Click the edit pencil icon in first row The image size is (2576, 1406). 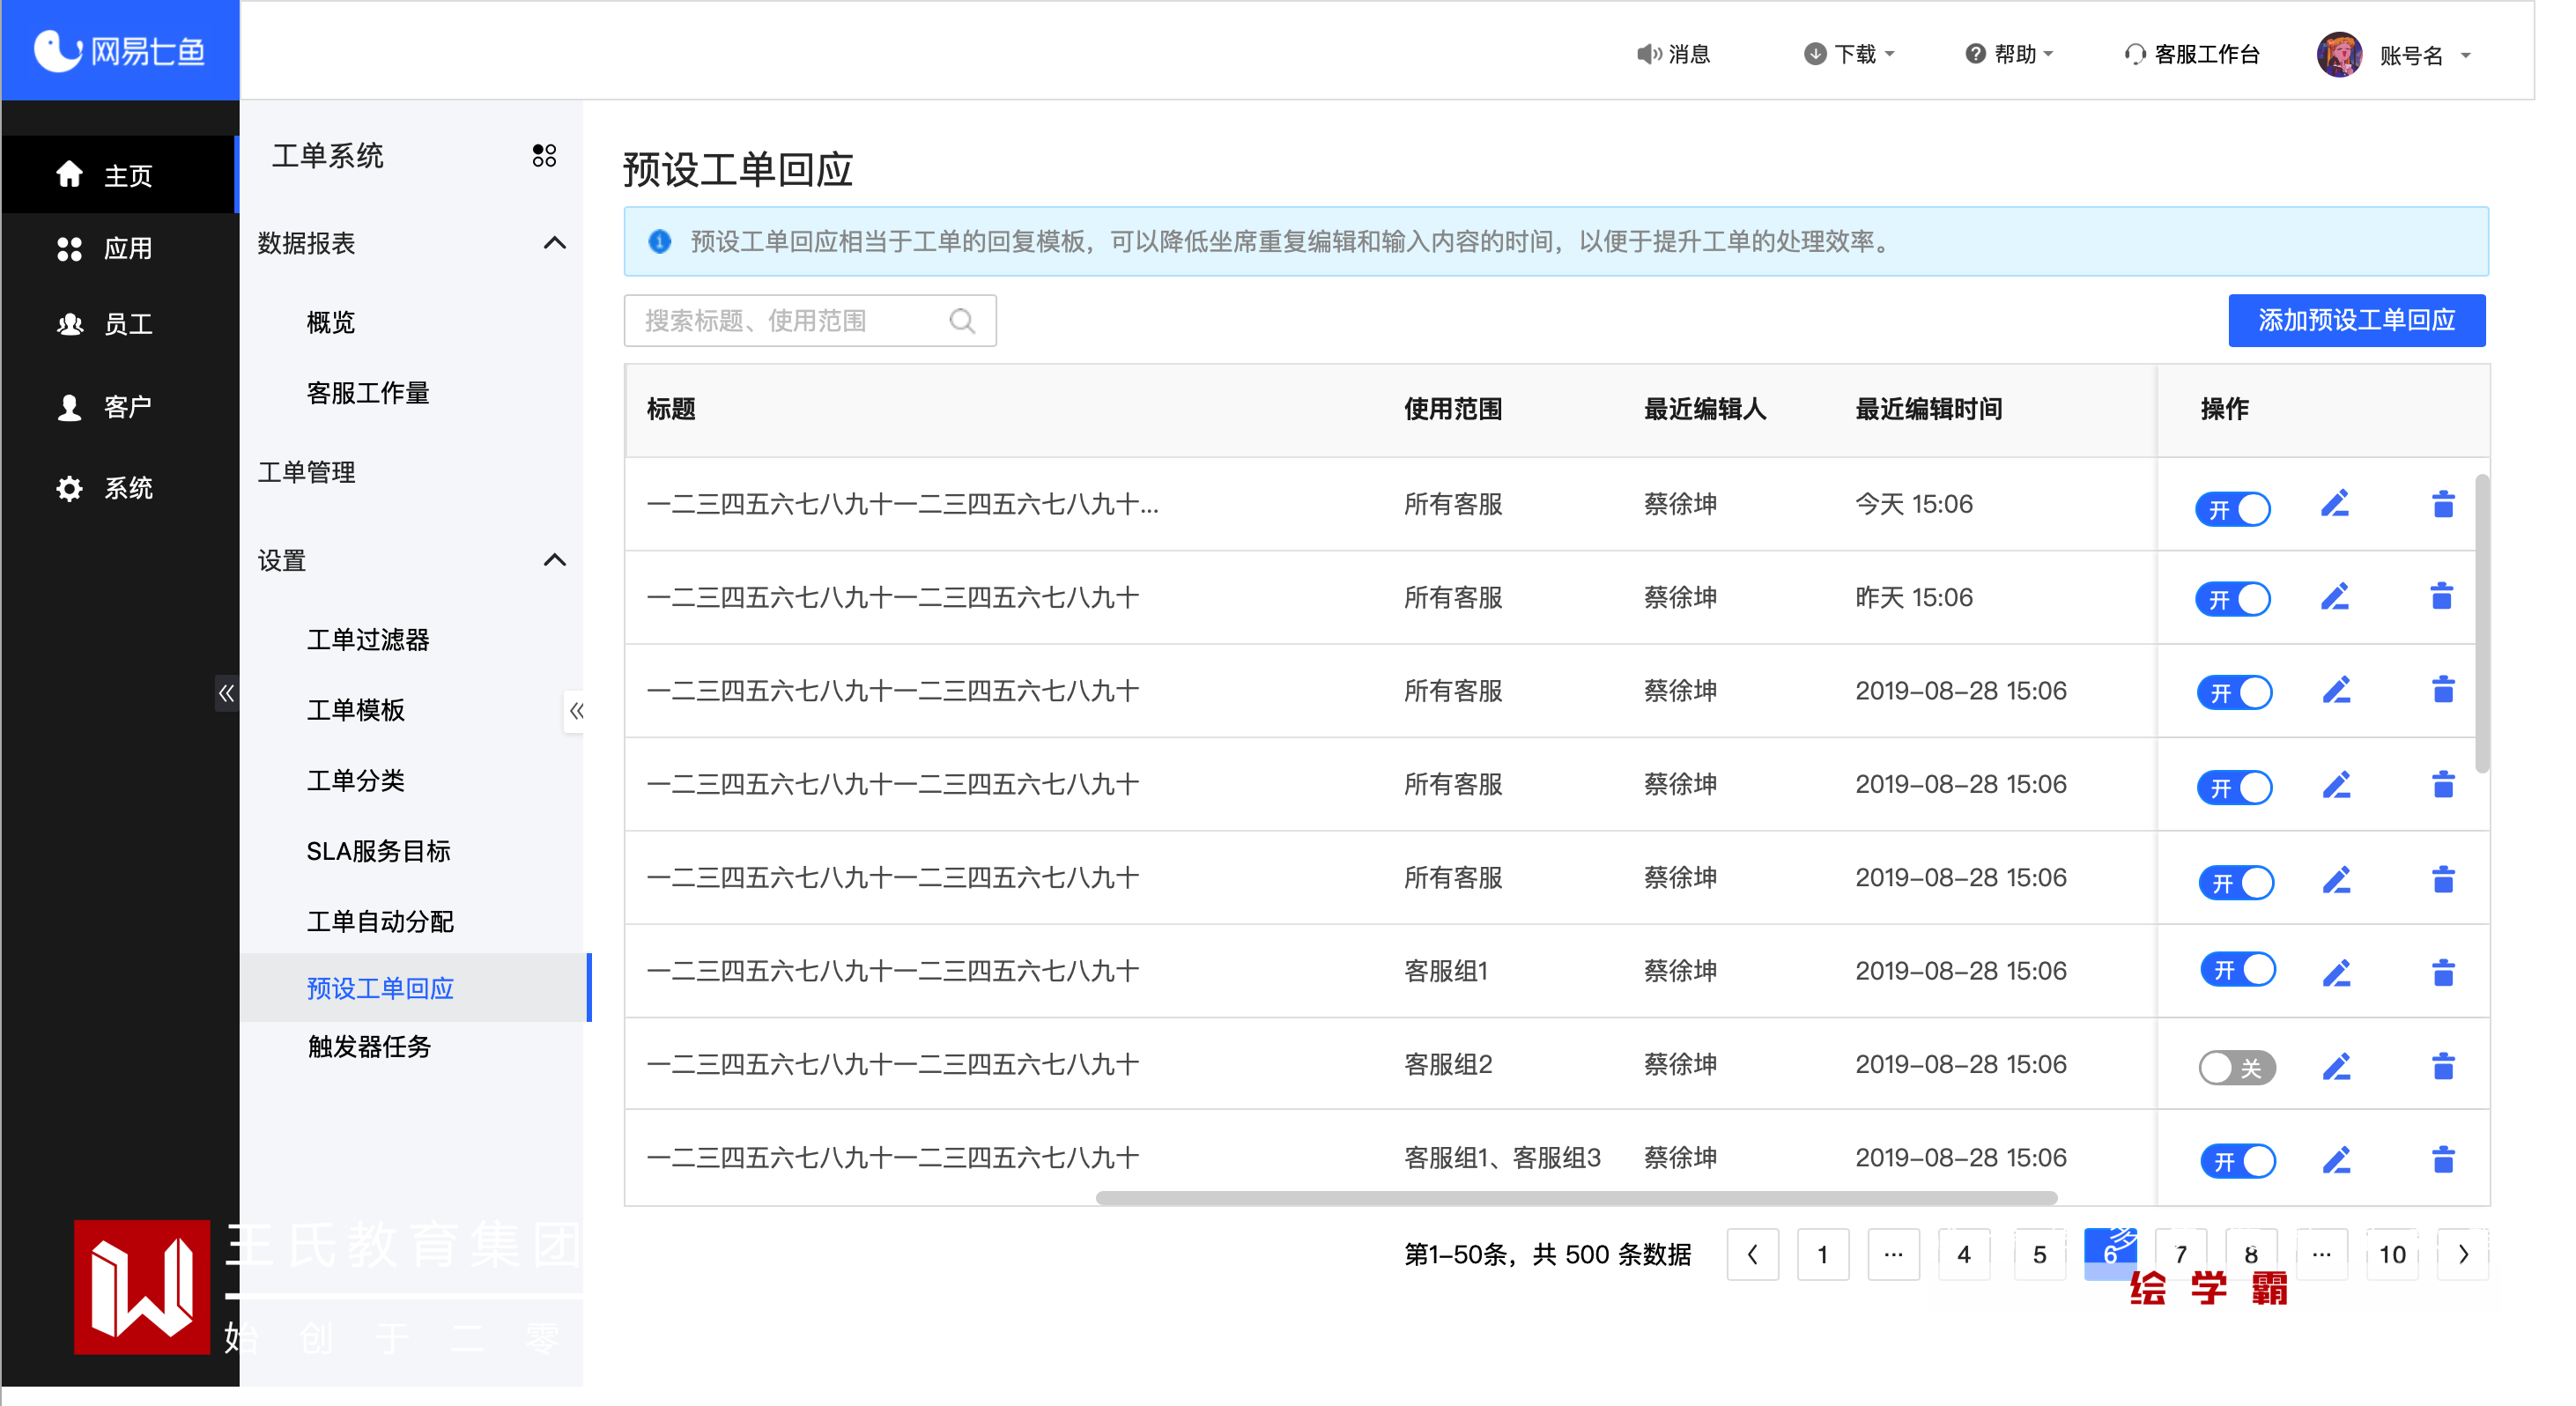pos(2334,505)
